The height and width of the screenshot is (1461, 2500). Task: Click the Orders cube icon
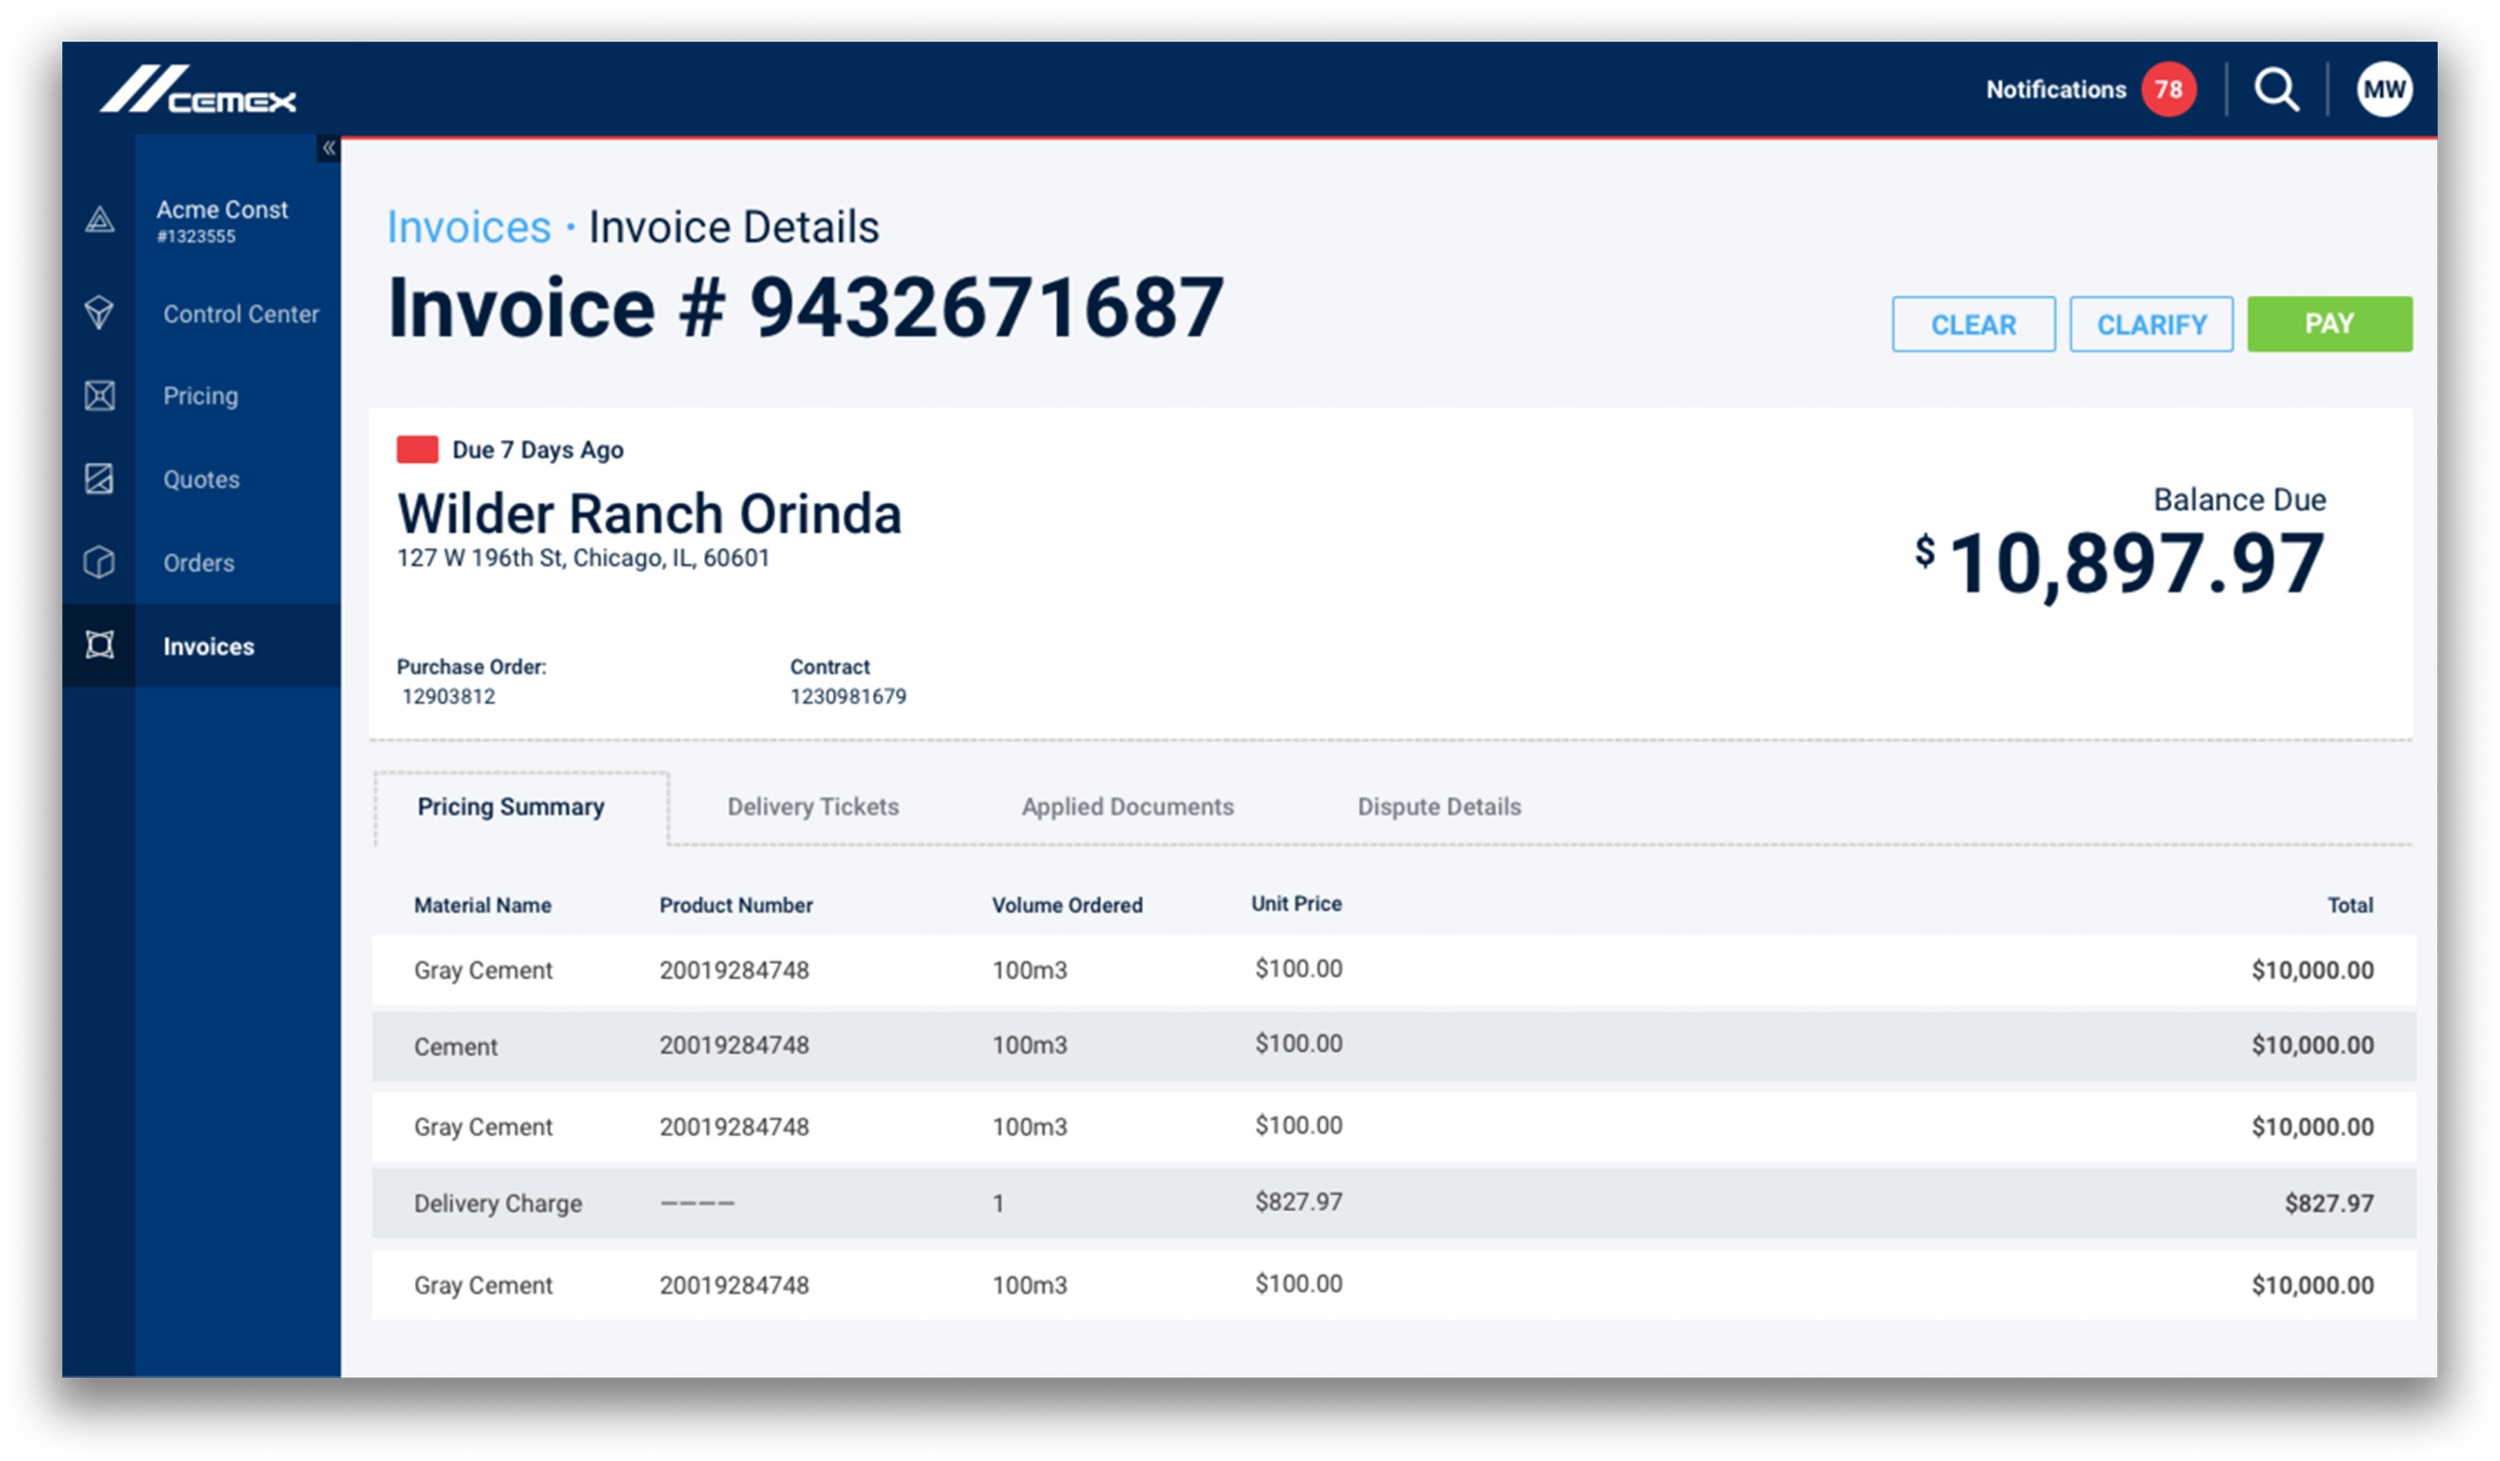click(x=99, y=562)
